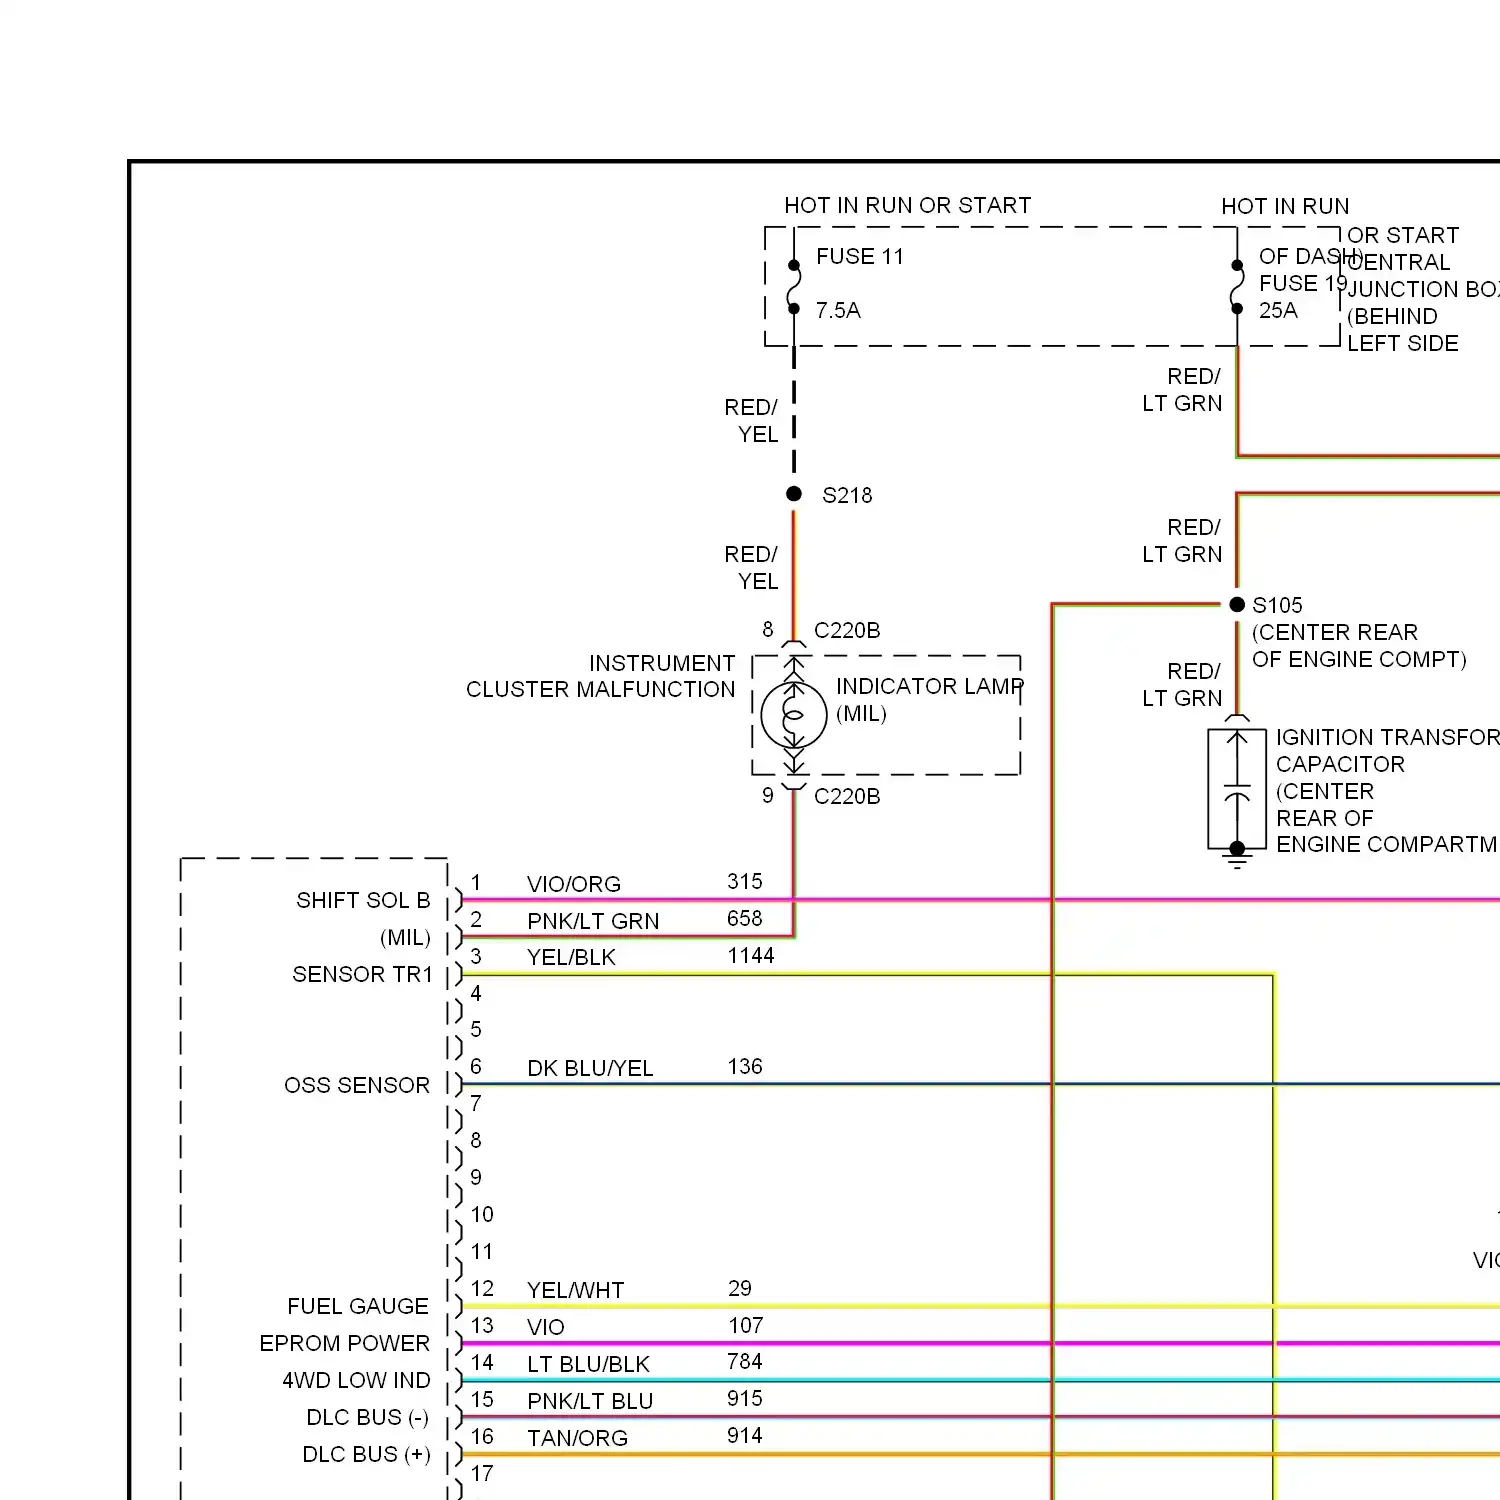The image size is (1500, 1500).
Task: Click circuit number 107
Action: tap(746, 1326)
